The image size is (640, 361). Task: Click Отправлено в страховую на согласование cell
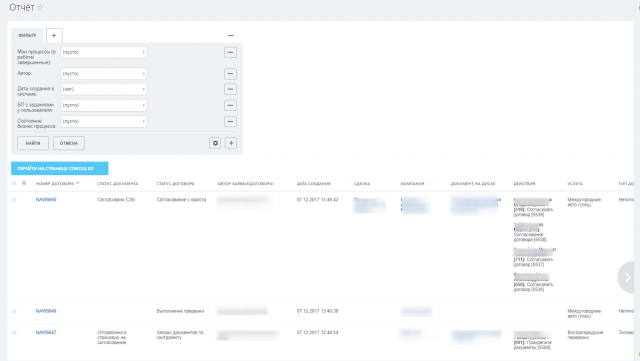click(112, 338)
